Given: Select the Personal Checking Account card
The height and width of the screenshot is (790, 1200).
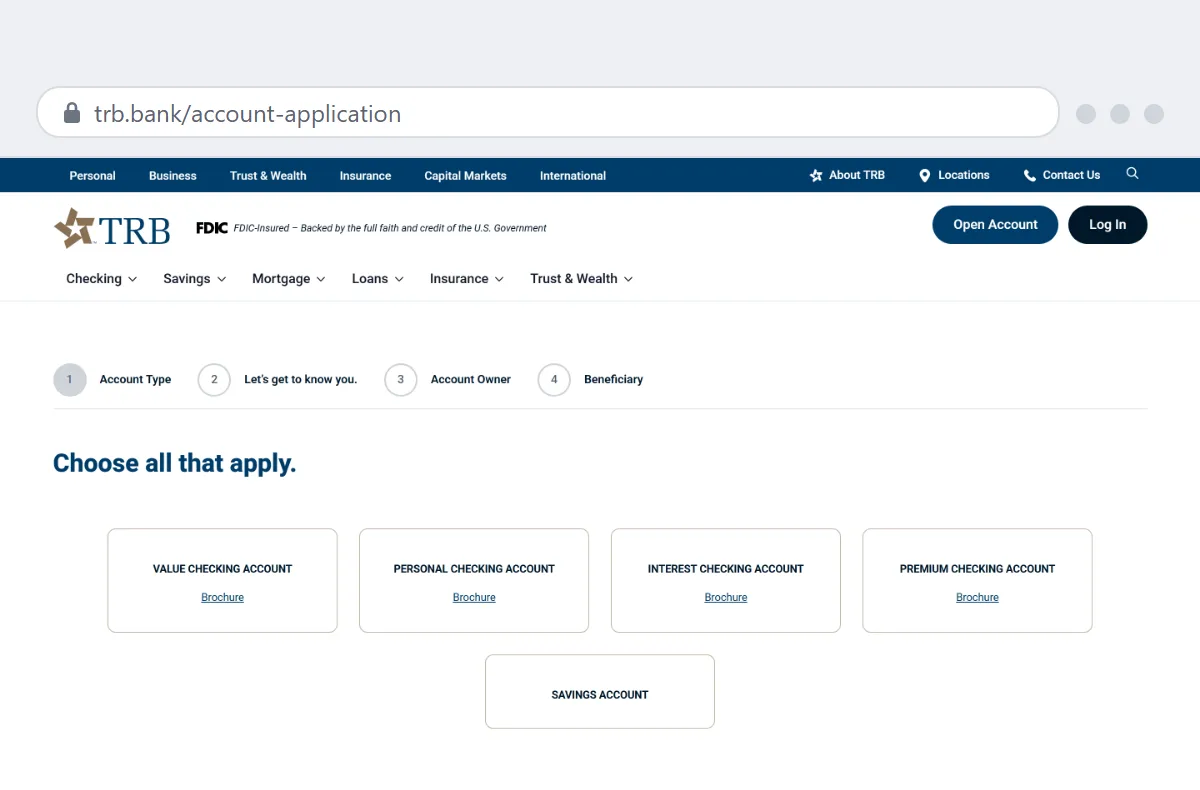Looking at the screenshot, I should point(474,580).
